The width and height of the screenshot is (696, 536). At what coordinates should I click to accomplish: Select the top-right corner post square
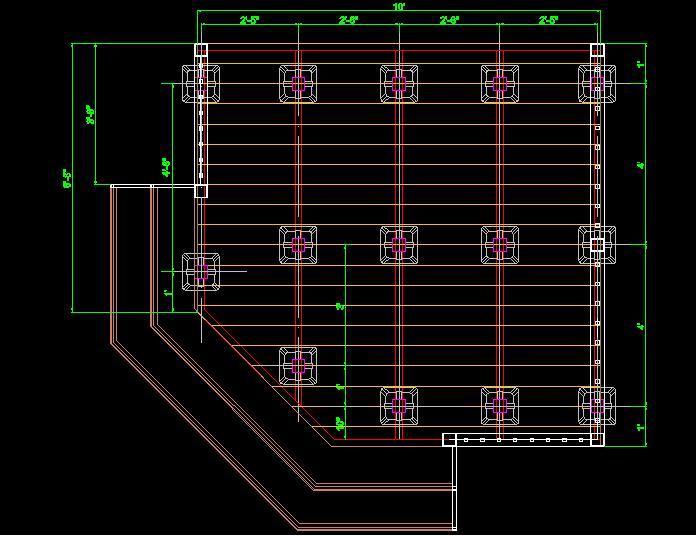(x=597, y=50)
